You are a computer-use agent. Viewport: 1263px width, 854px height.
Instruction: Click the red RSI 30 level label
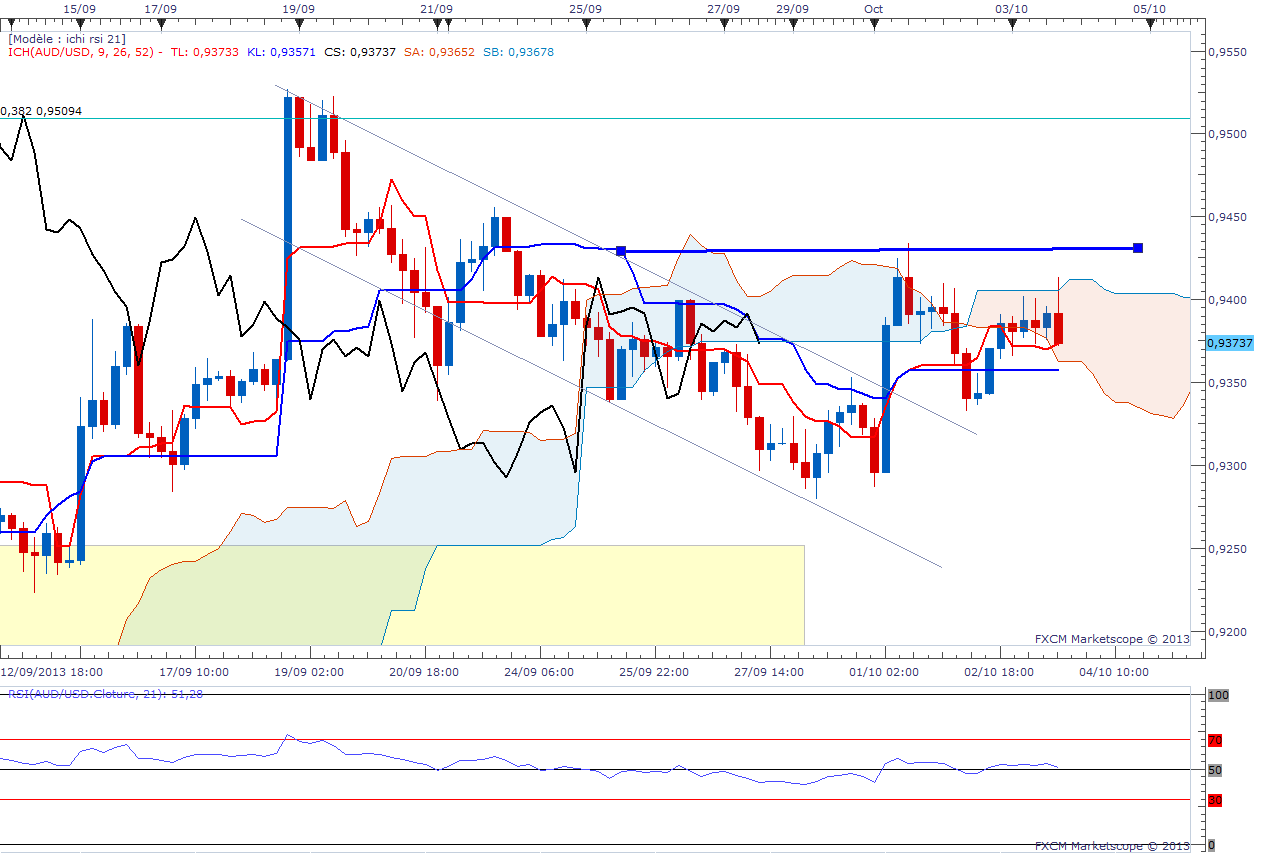pyautogui.click(x=1215, y=800)
